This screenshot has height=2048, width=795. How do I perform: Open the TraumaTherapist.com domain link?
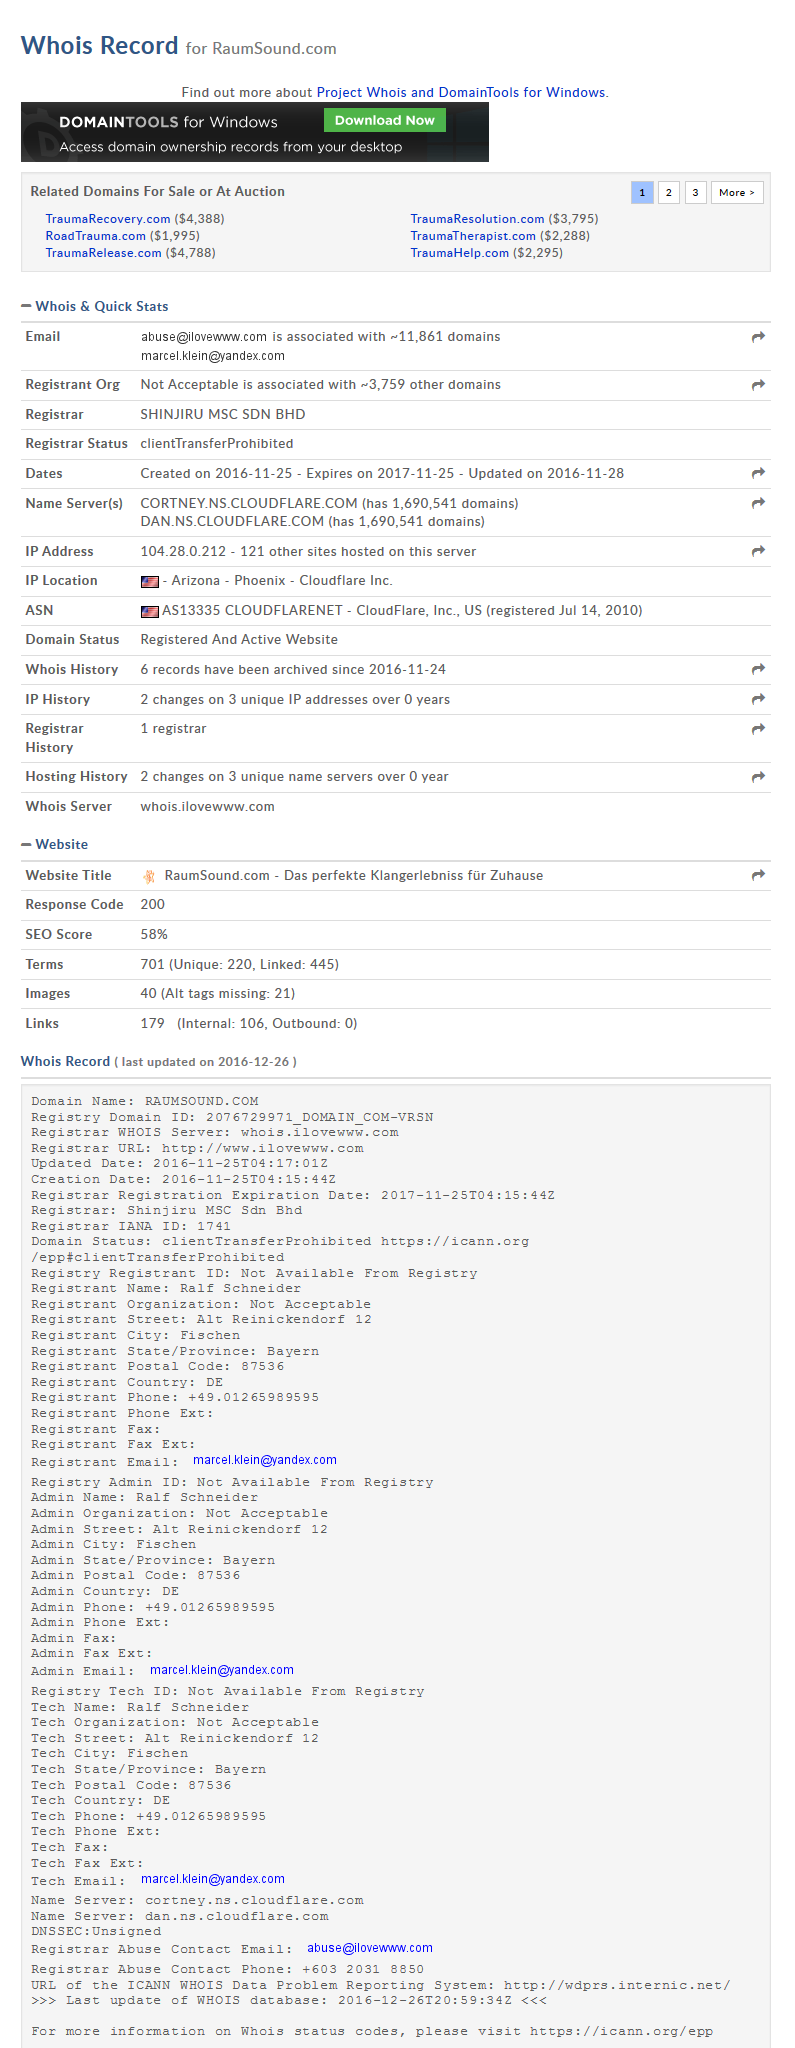(473, 236)
